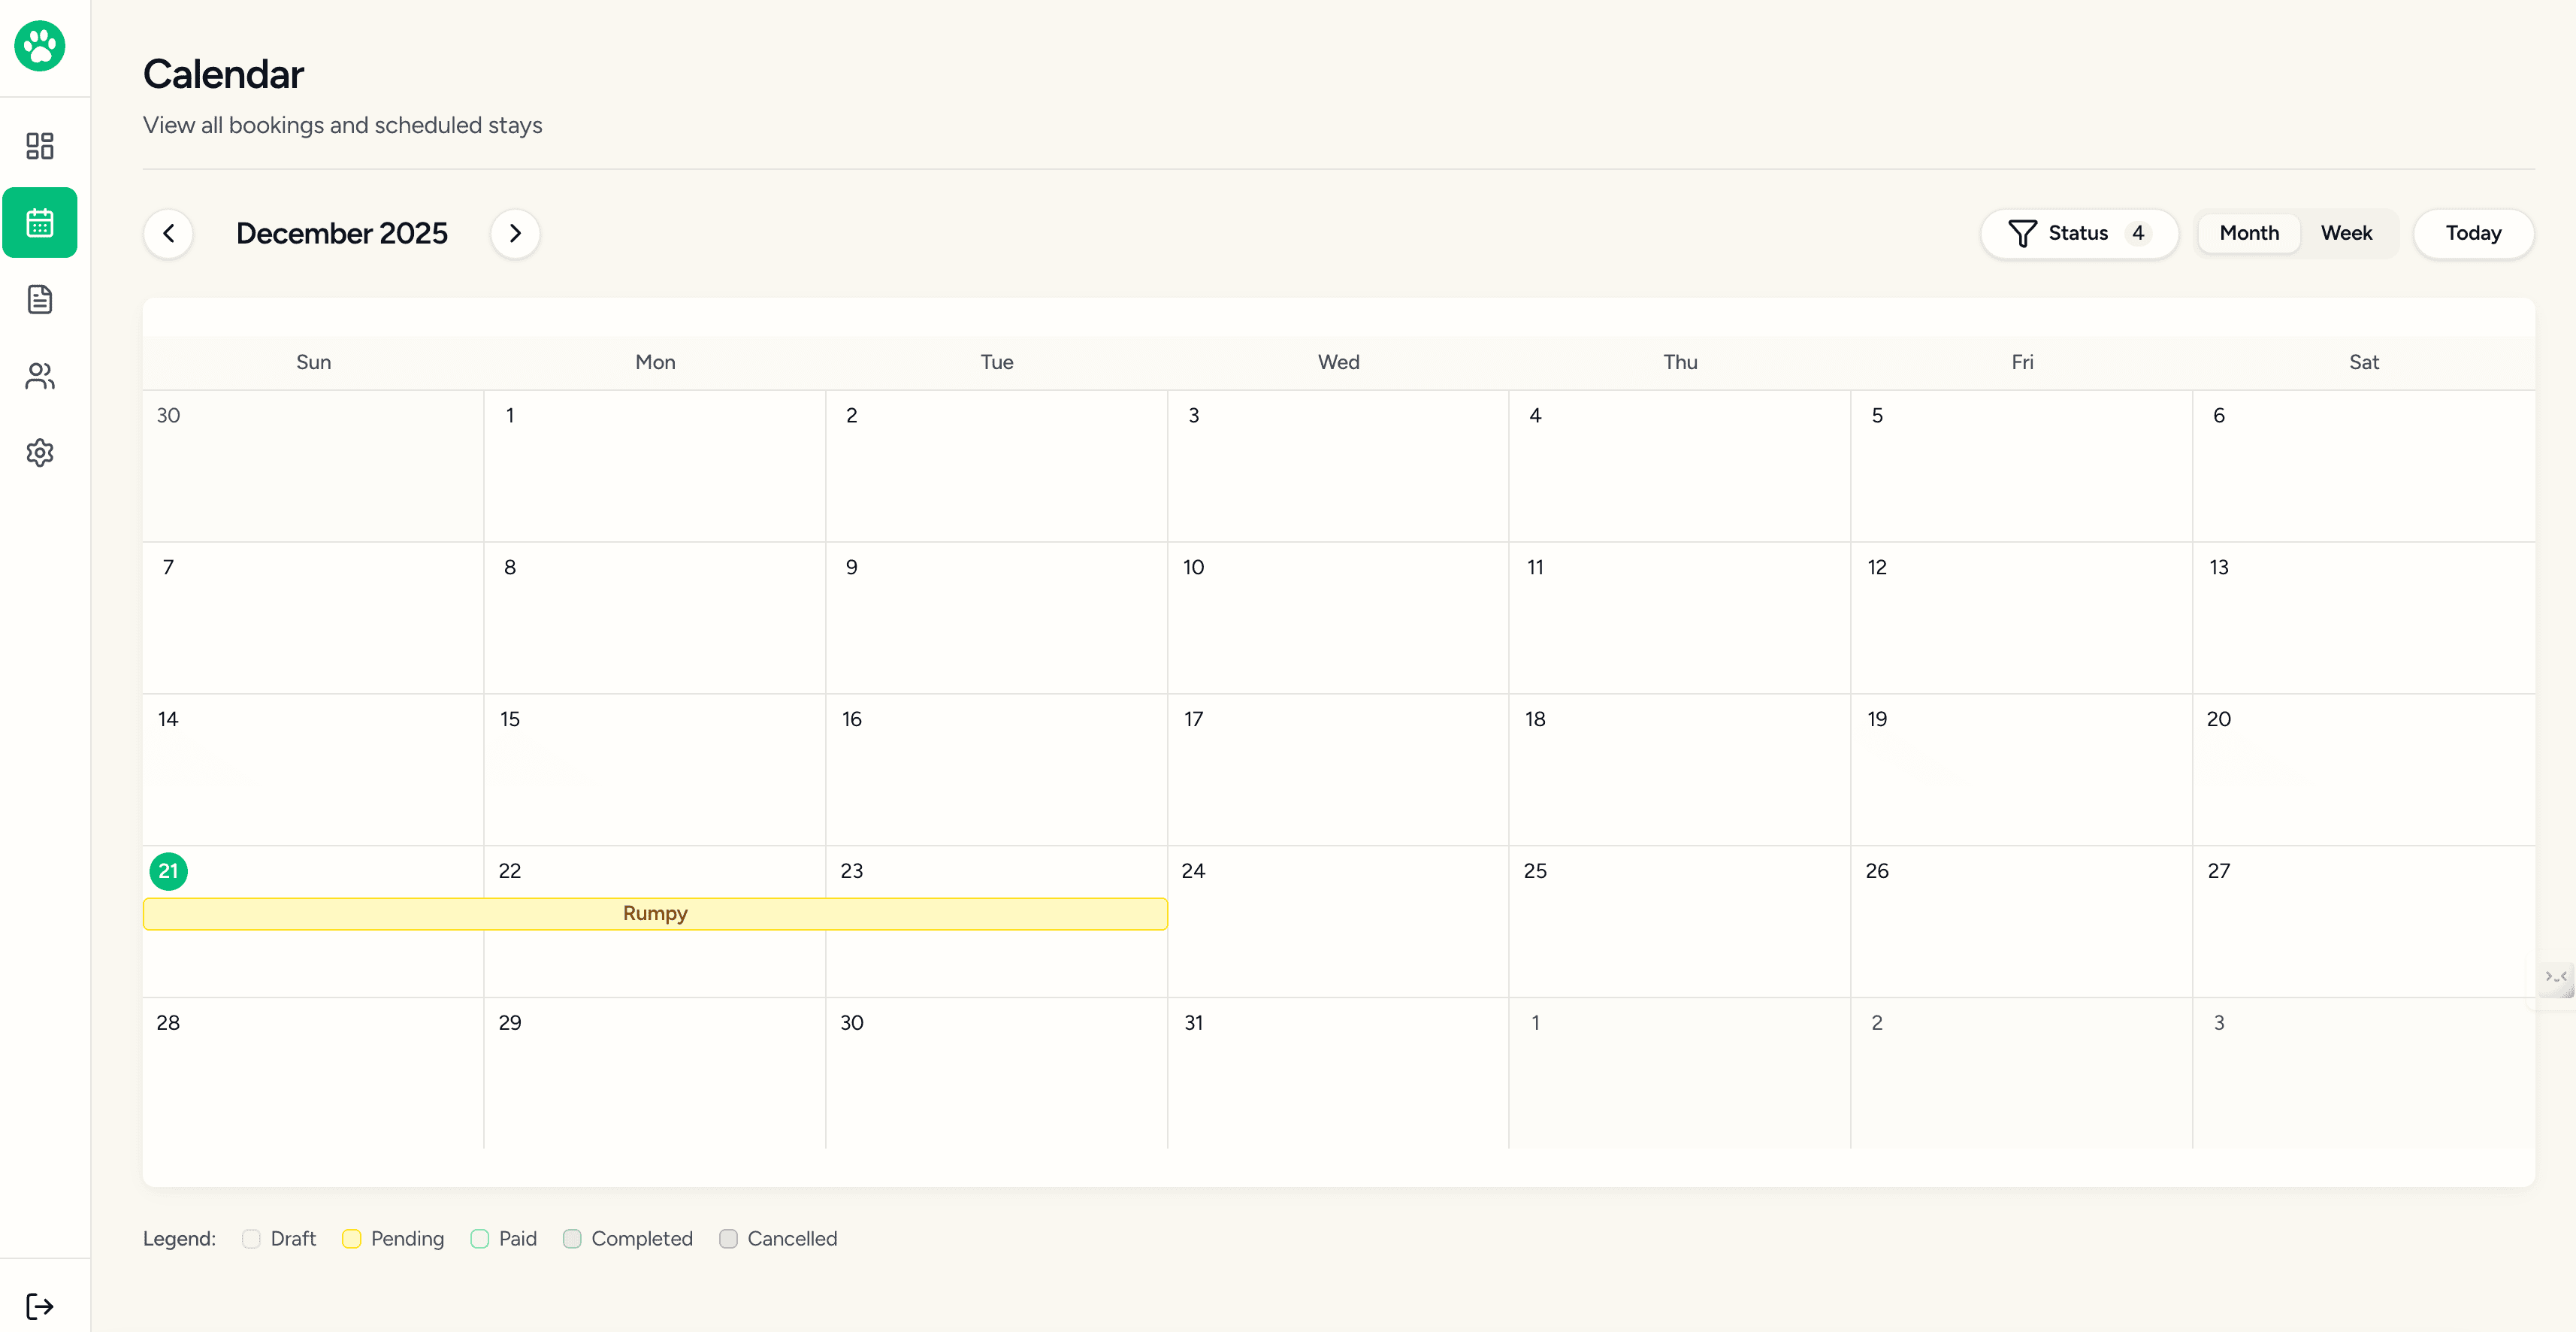Open the Clients section via people icon
The height and width of the screenshot is (1332, 2576).
point(40,376)
